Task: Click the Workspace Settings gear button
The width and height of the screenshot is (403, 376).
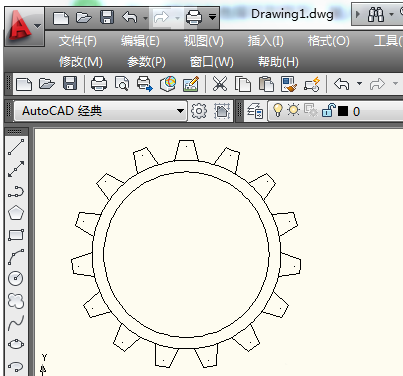Action: [x=199, y=111]
